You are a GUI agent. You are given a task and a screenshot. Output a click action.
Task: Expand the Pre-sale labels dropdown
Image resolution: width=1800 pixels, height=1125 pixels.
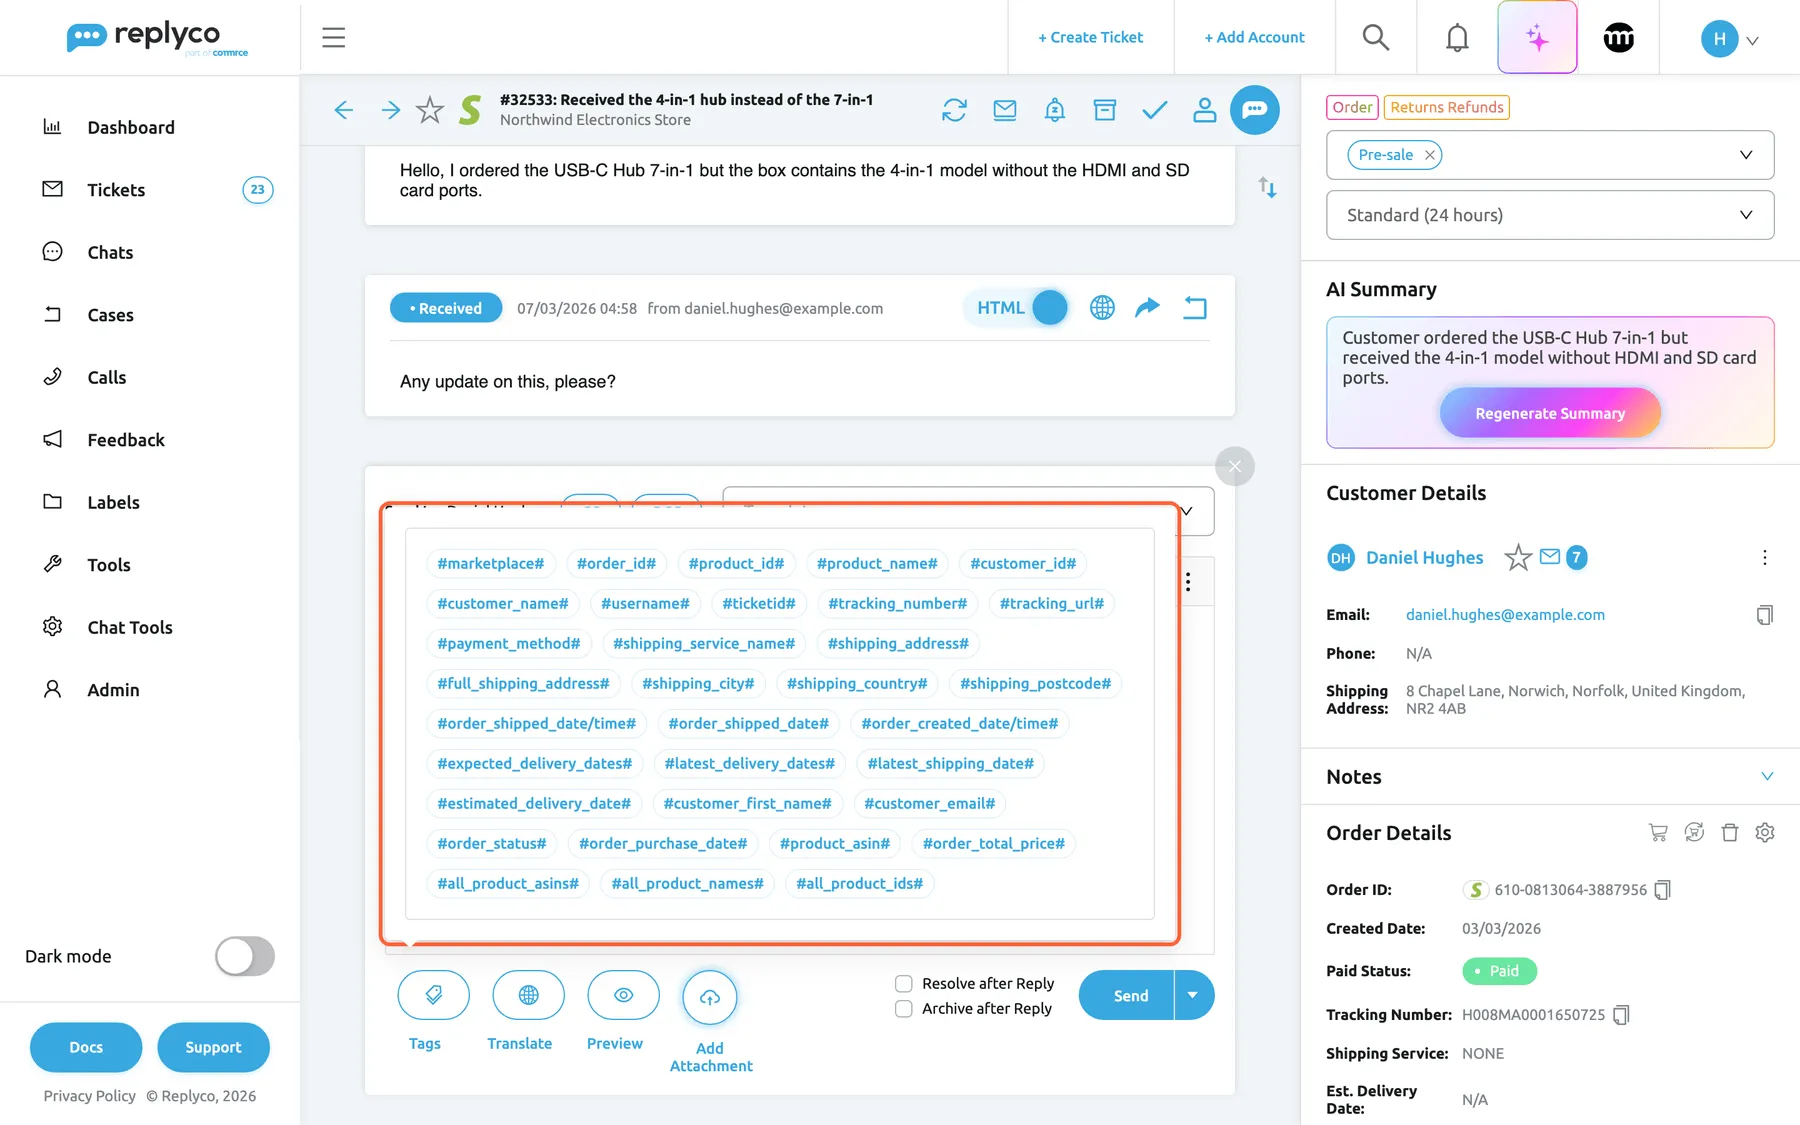pyautogui.click(x=1746, y=155)
